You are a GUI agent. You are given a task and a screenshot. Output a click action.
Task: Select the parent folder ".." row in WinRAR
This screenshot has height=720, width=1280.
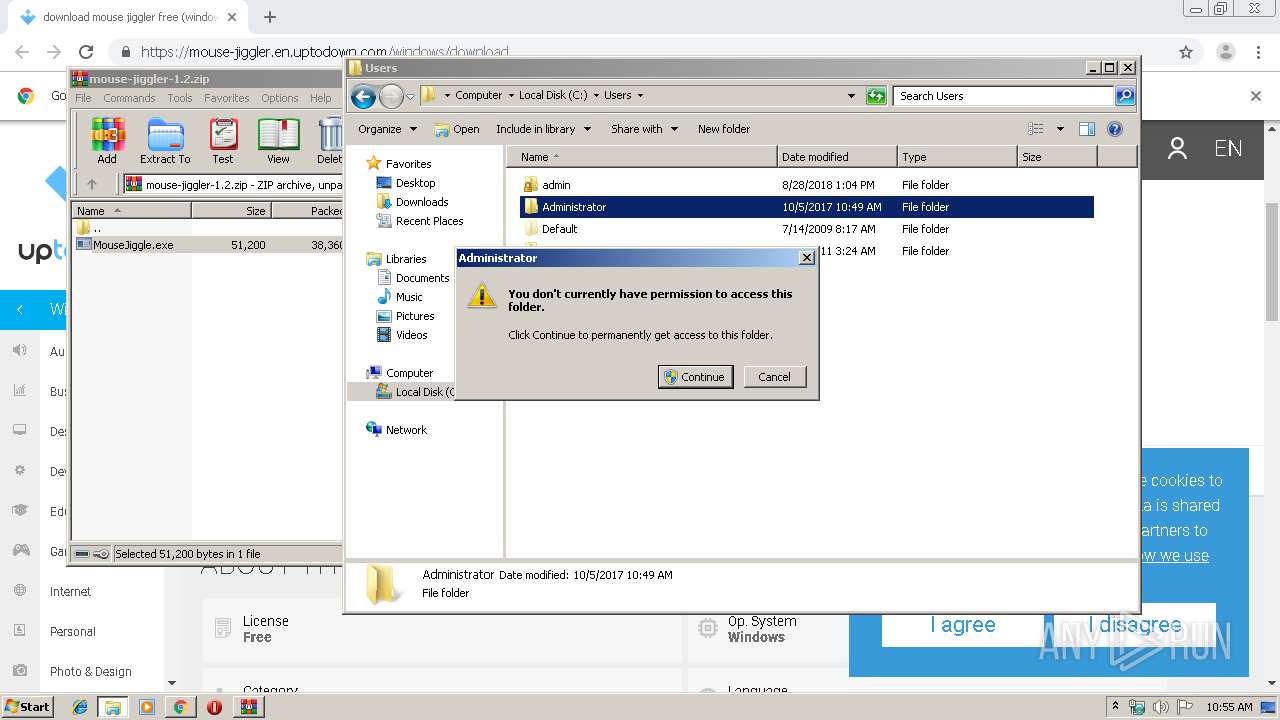(x=209, y=228)
